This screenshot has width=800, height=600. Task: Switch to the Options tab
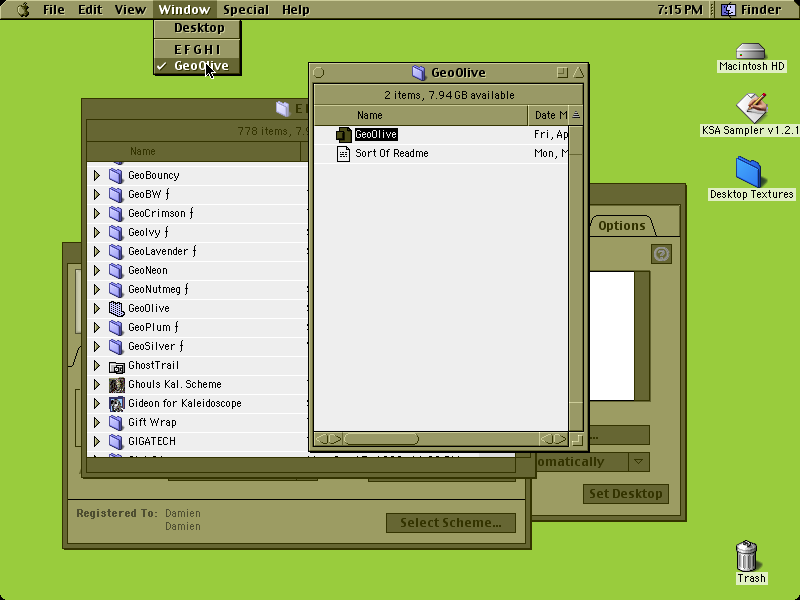(621, 226)
